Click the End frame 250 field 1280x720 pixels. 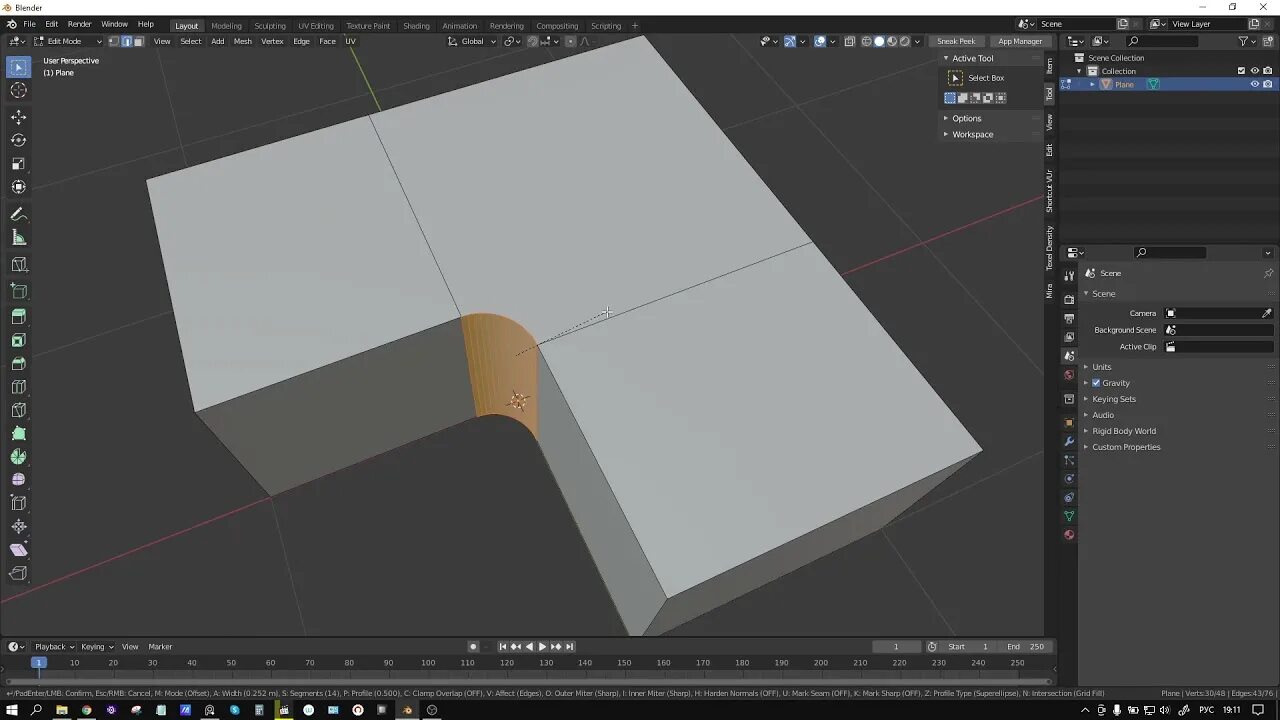click(1026, 646)
